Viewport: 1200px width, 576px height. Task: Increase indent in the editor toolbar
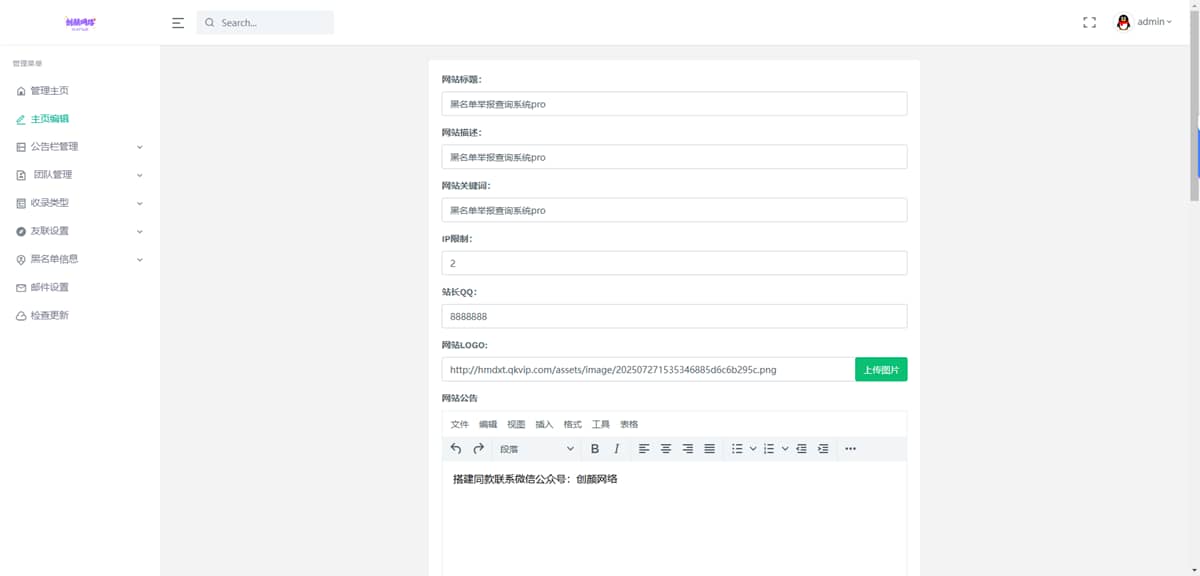pos(823,449)
